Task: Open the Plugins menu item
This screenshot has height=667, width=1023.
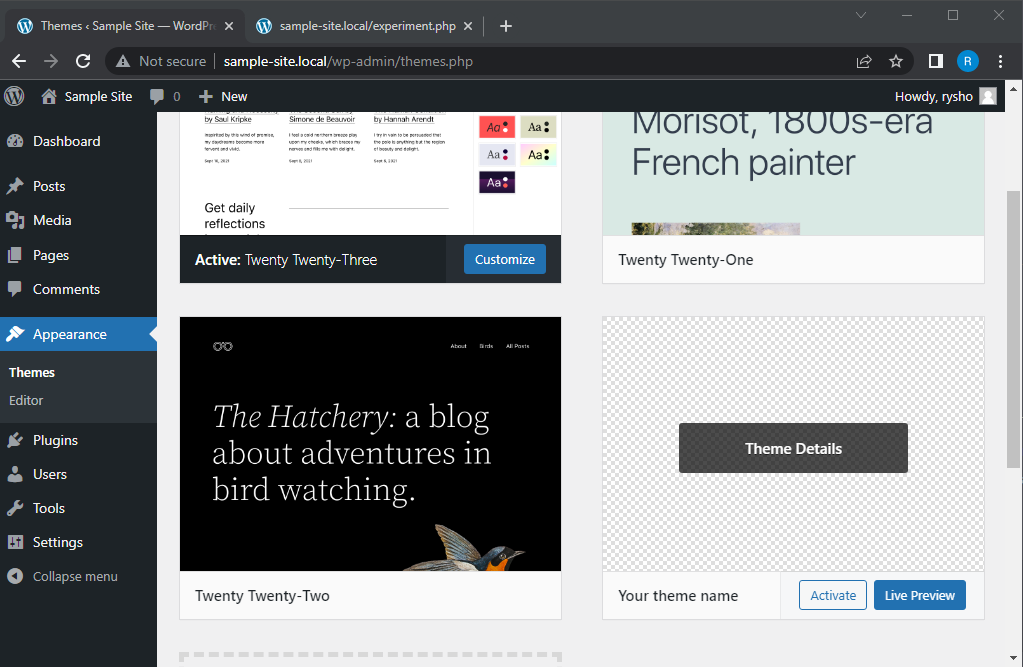Action: (x=78, y=441)
